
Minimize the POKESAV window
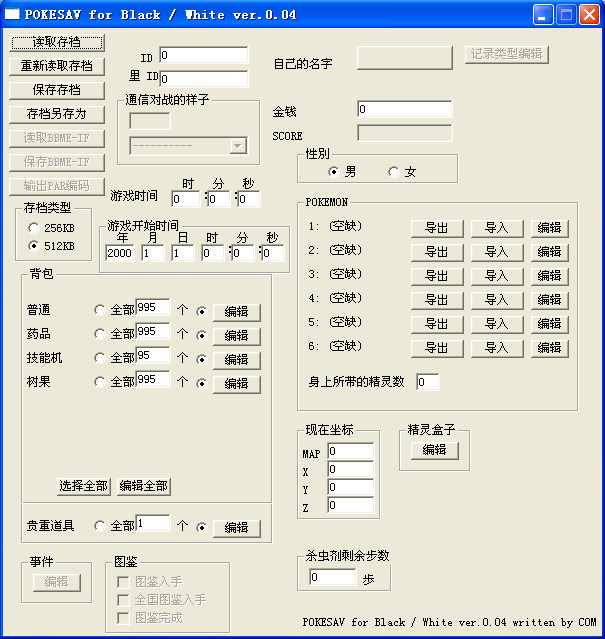pos(543,15)
